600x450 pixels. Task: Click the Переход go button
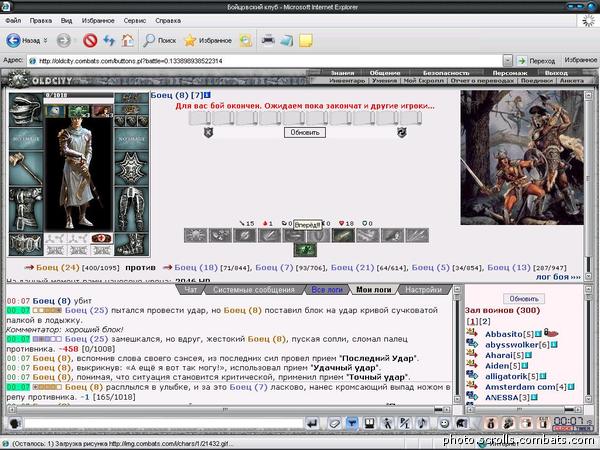click(x=536, y=61)
